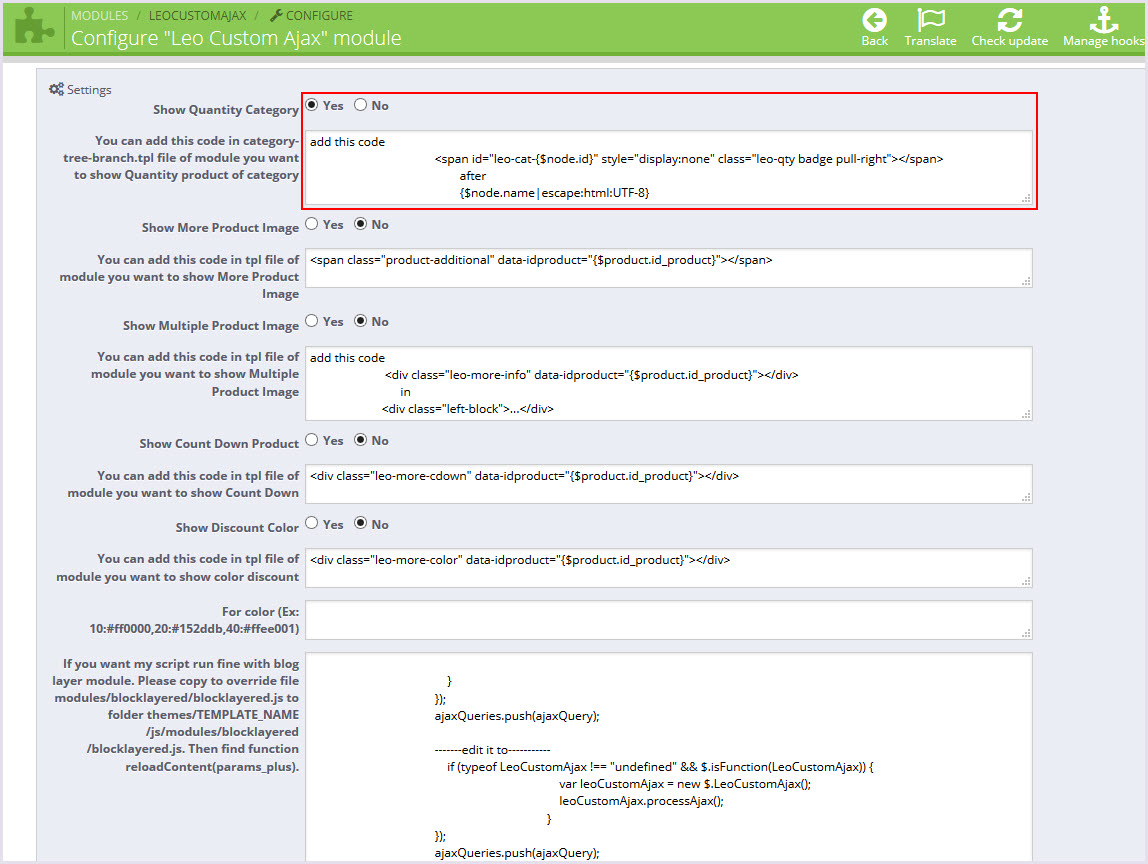Click the wrench icon beside Configure
The image size is (1148, 864).
276,15
